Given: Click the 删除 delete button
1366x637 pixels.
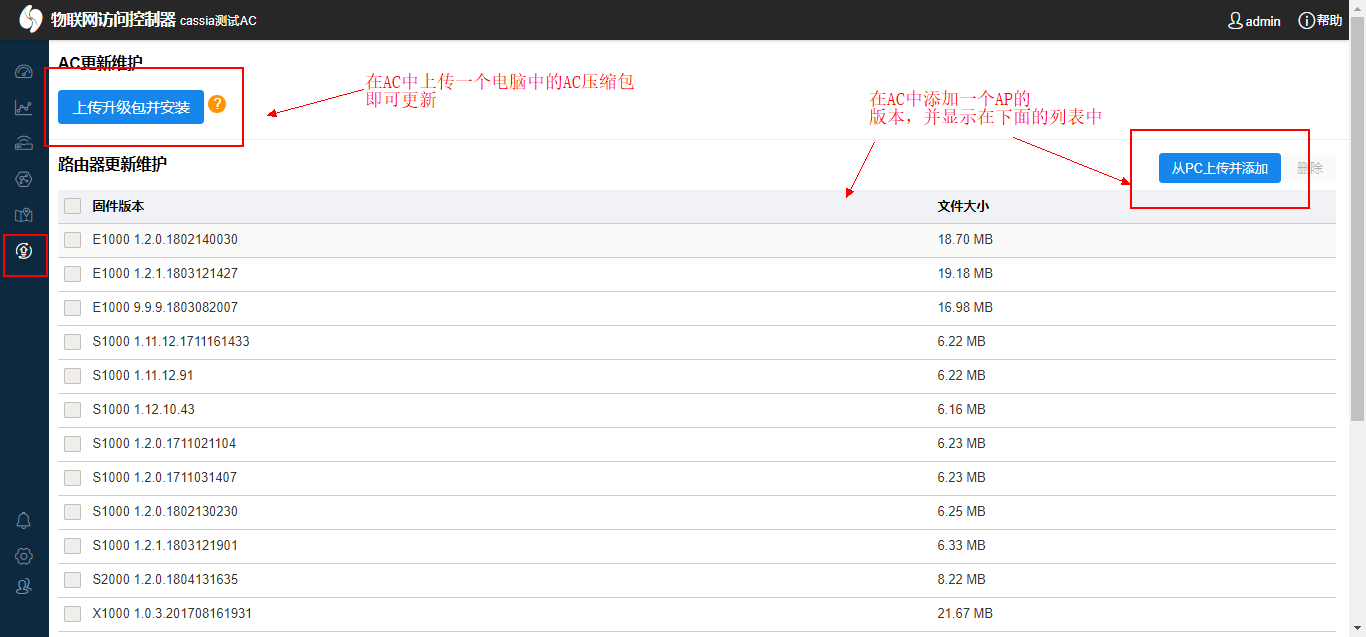Looking at the screenshot, I should pyautogui.click(x=1310, y=168).
